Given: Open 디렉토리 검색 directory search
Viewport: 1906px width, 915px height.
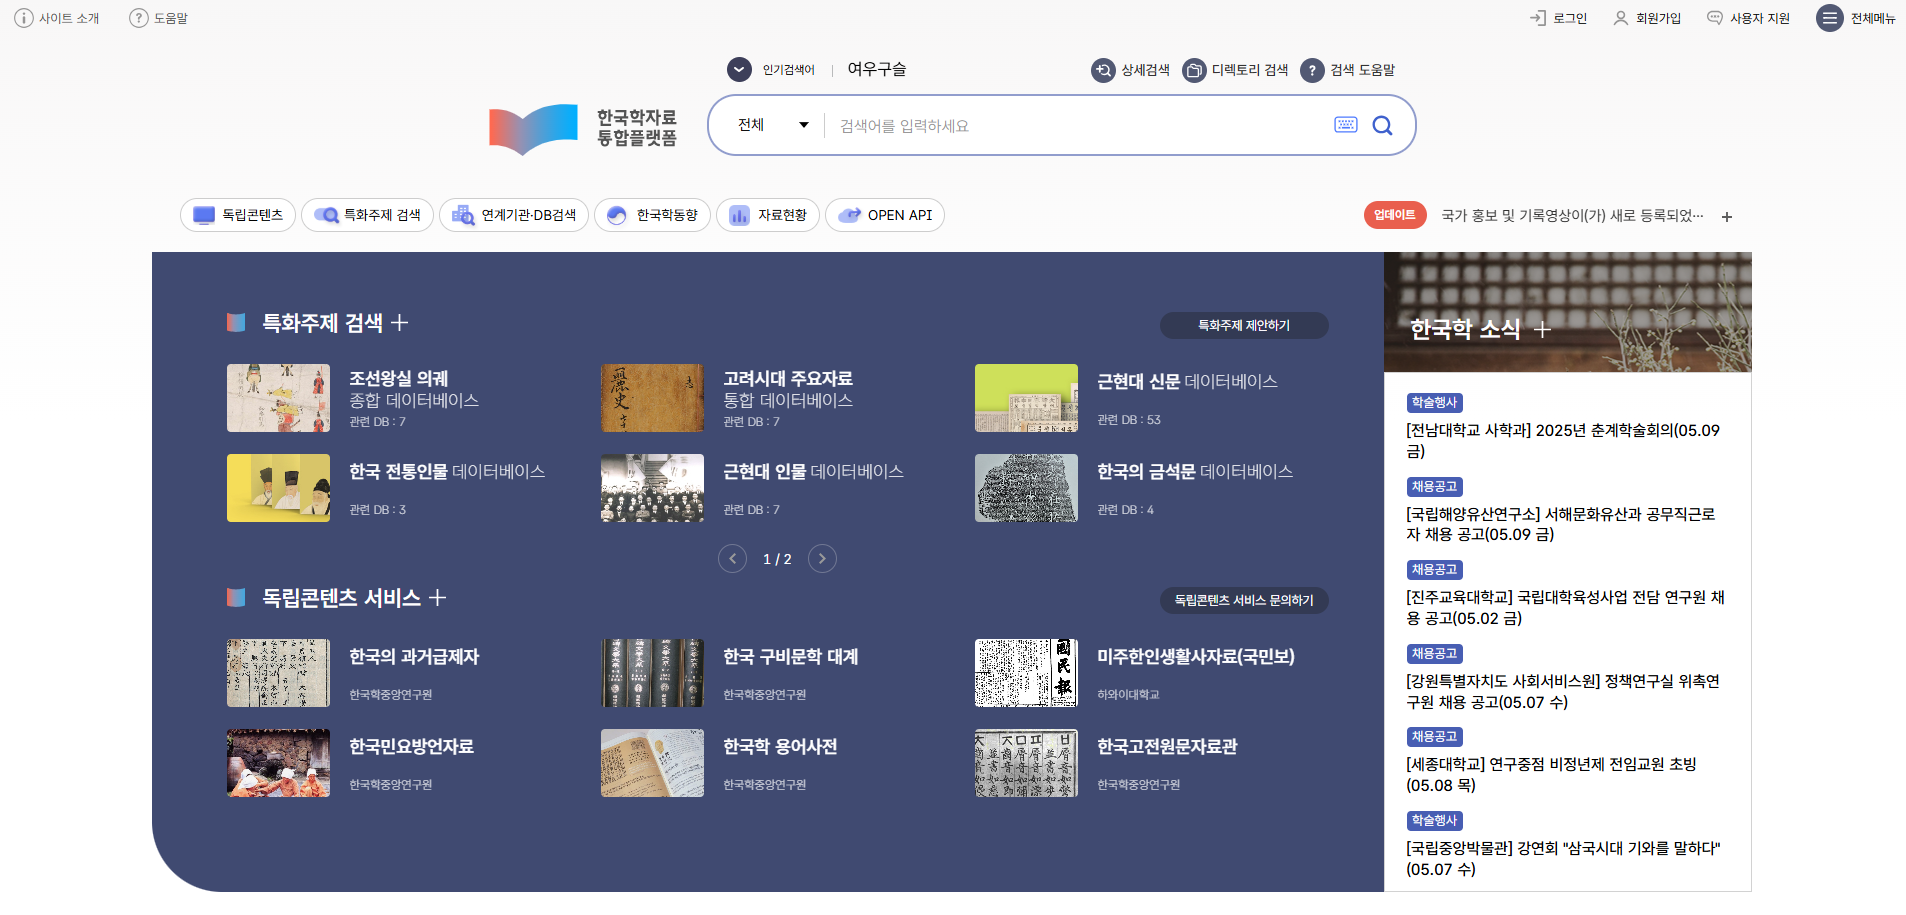Looking at the screenshot, I should tap(1194, 70).
